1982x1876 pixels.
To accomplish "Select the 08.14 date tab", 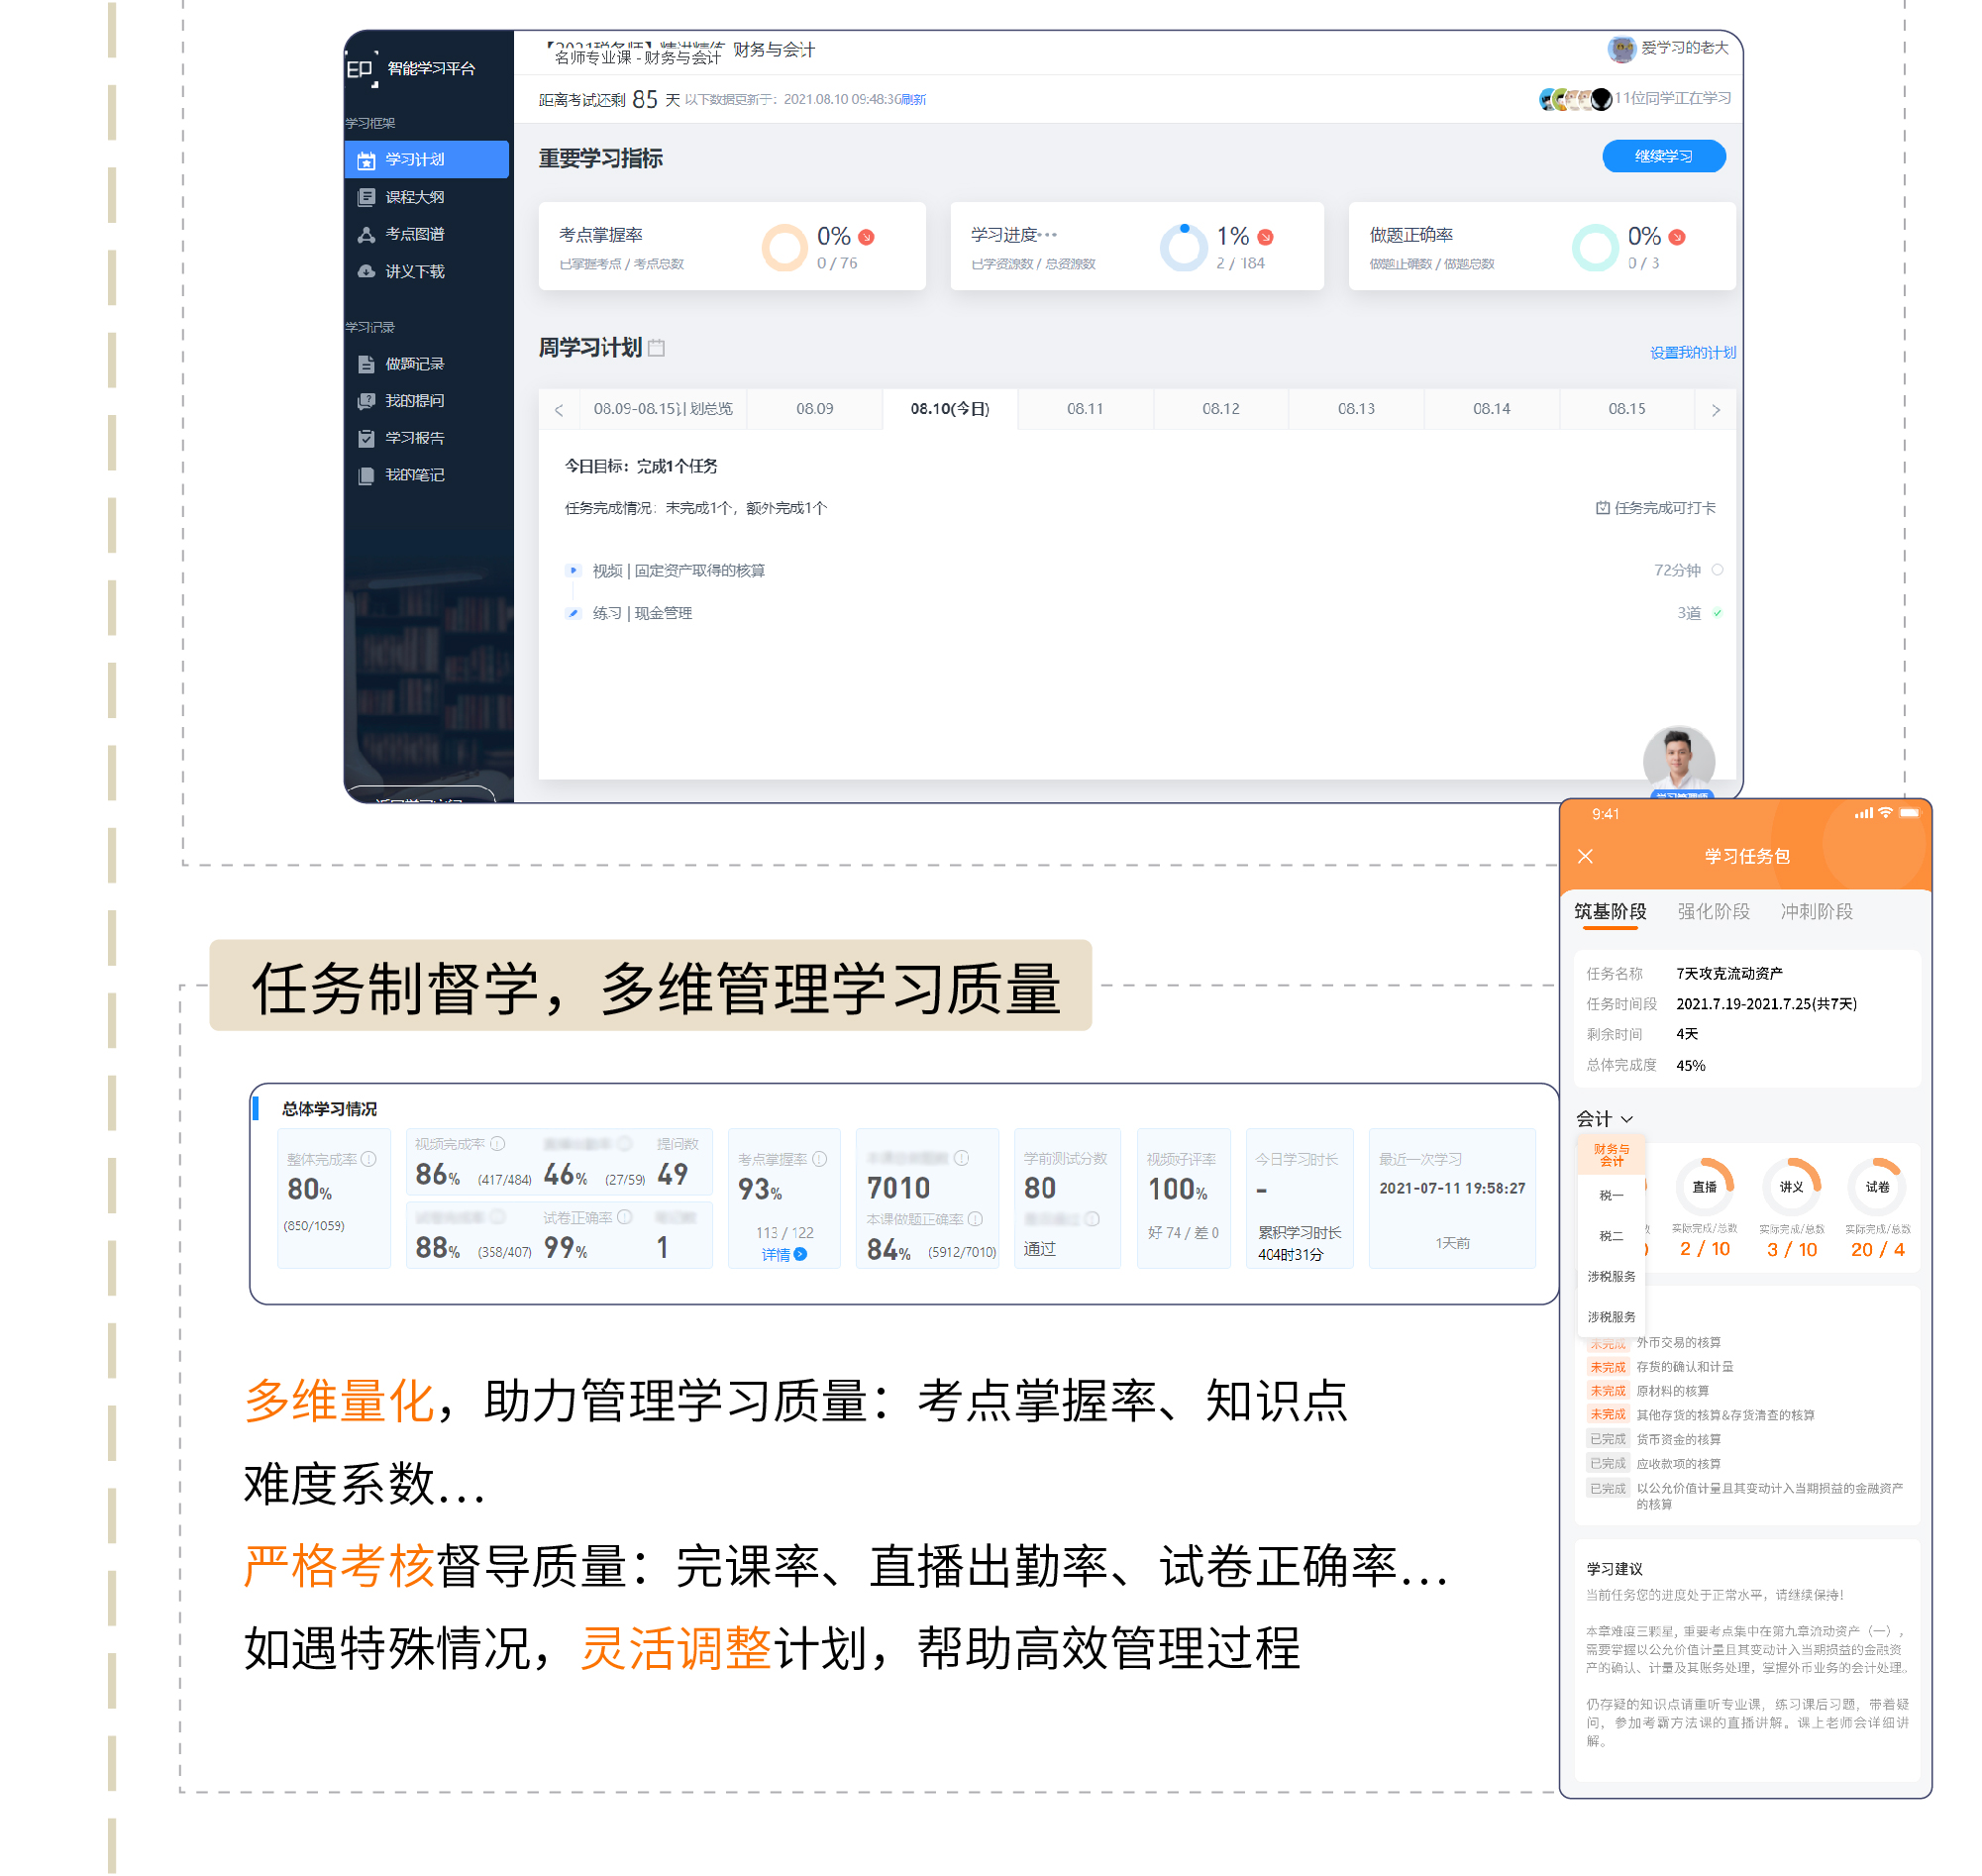I will pos(1491,410).
